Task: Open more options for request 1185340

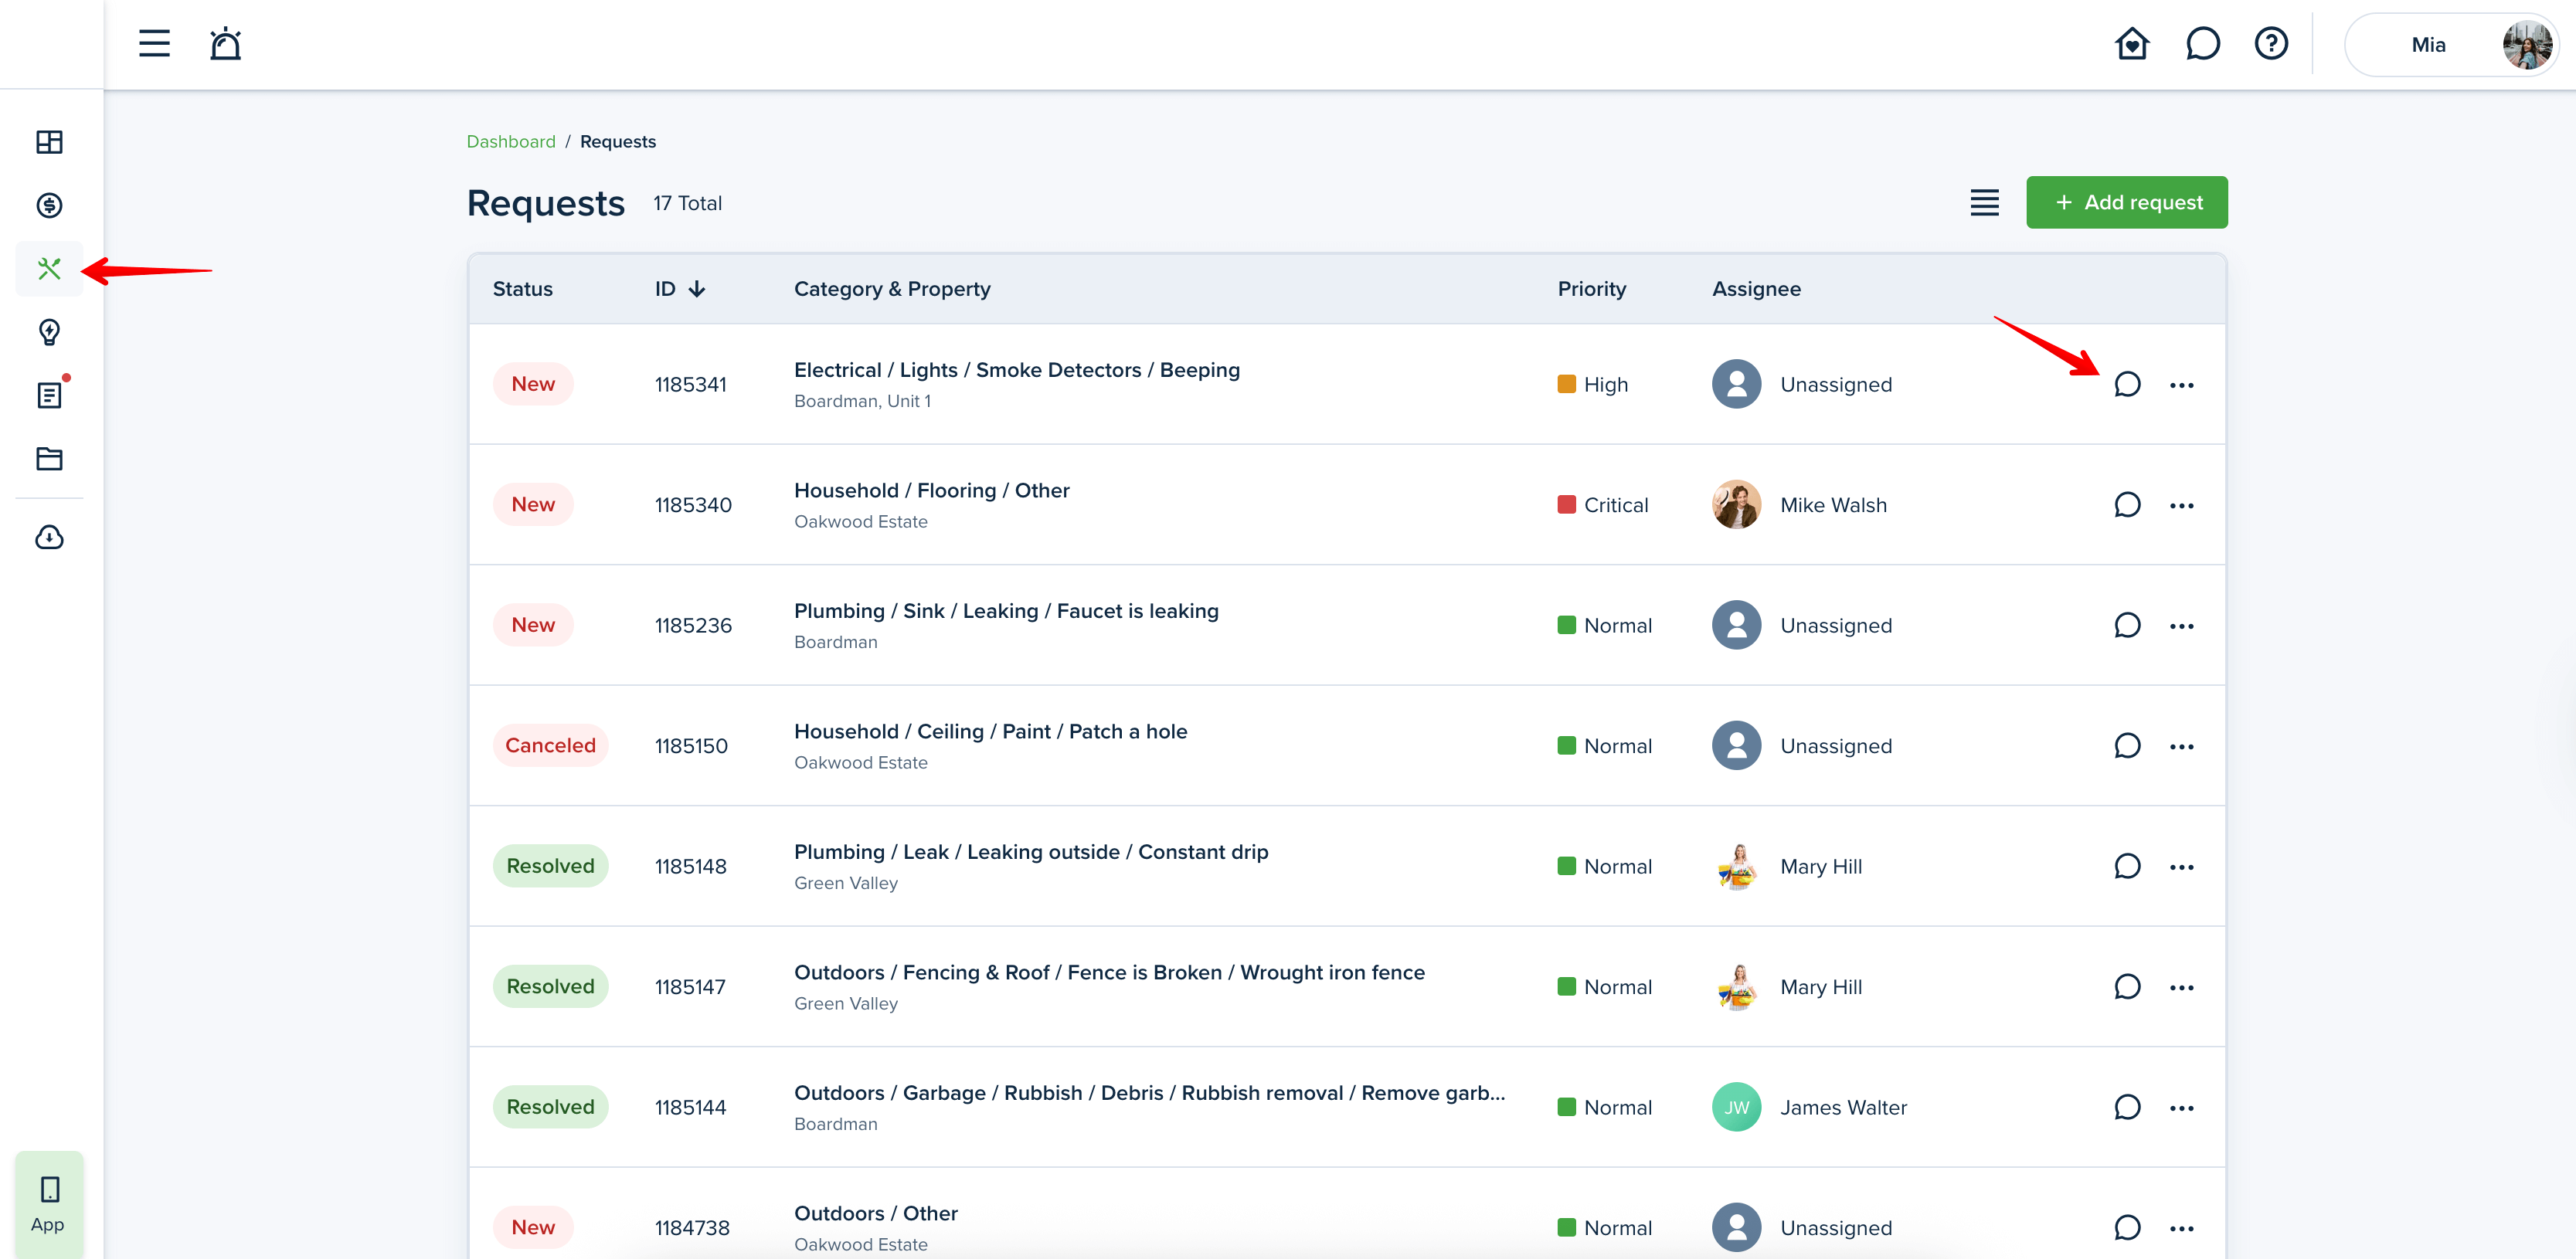Action: (2181, 506)
